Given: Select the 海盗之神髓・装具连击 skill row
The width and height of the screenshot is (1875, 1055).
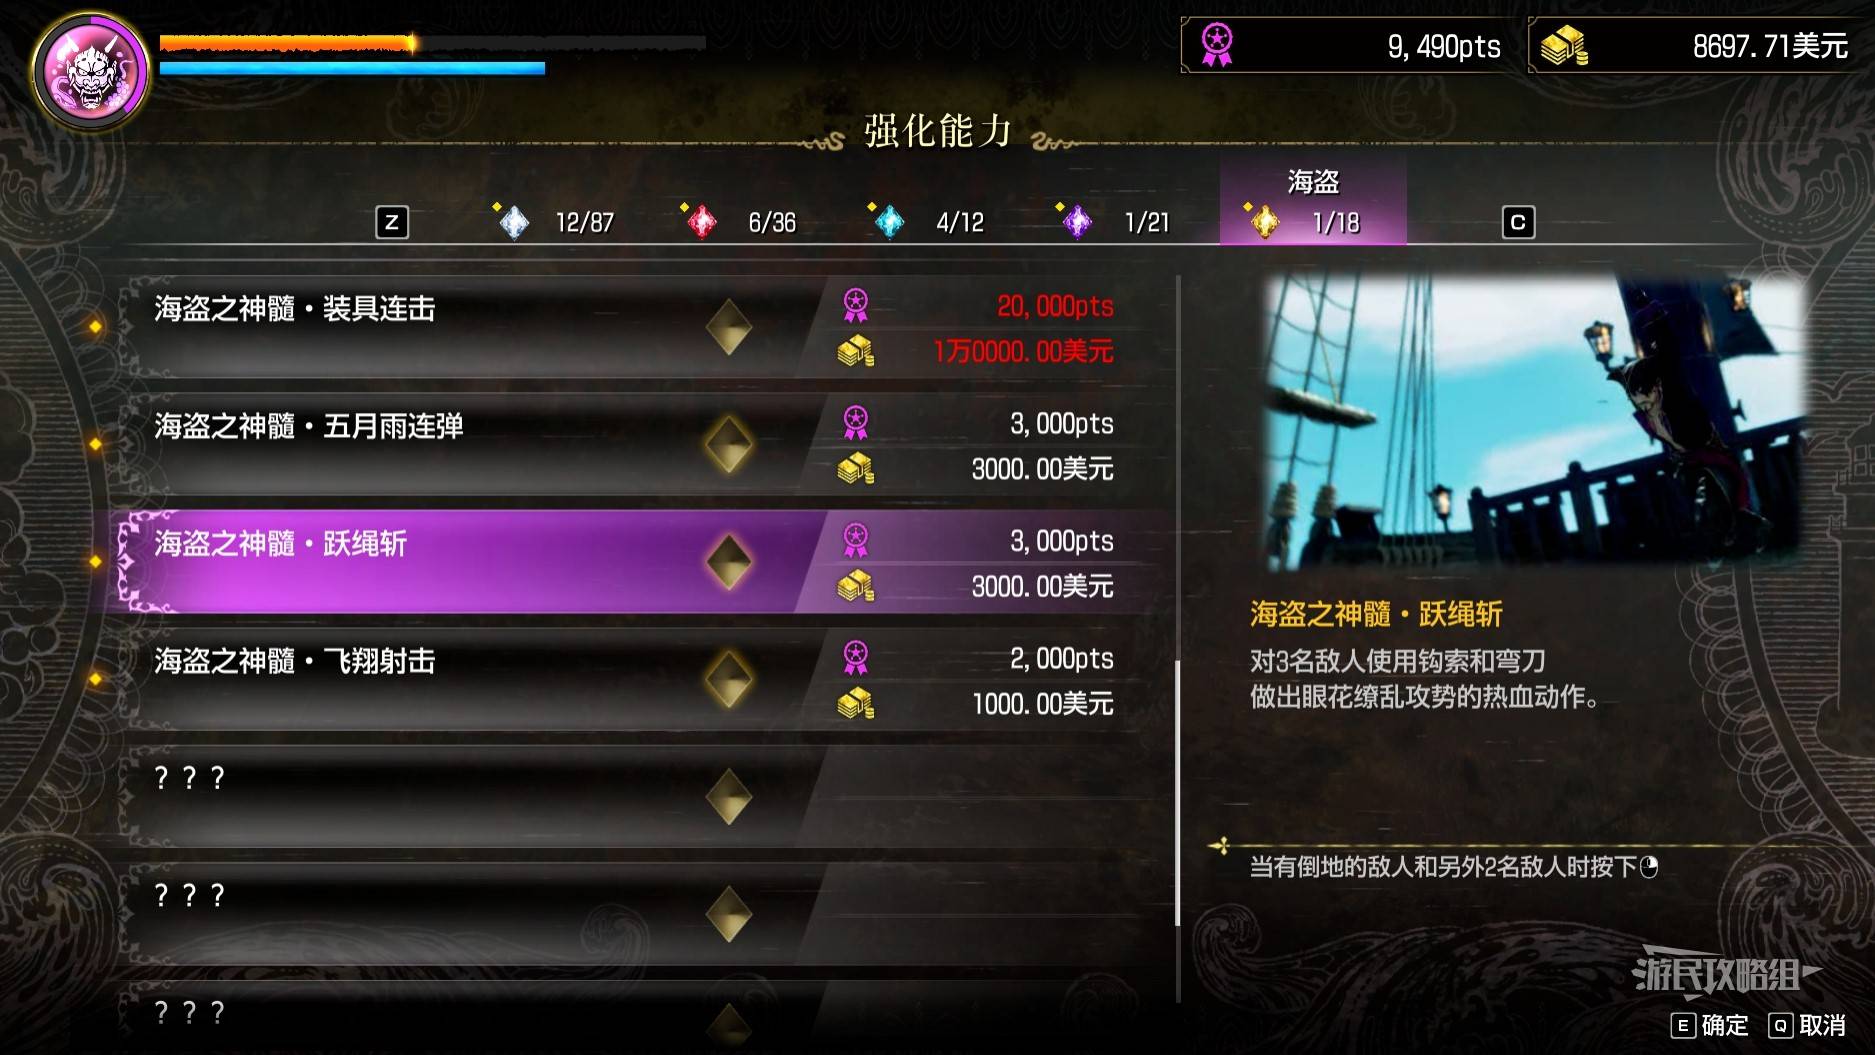Looking at the screenshot, I should tap(640, 328).
